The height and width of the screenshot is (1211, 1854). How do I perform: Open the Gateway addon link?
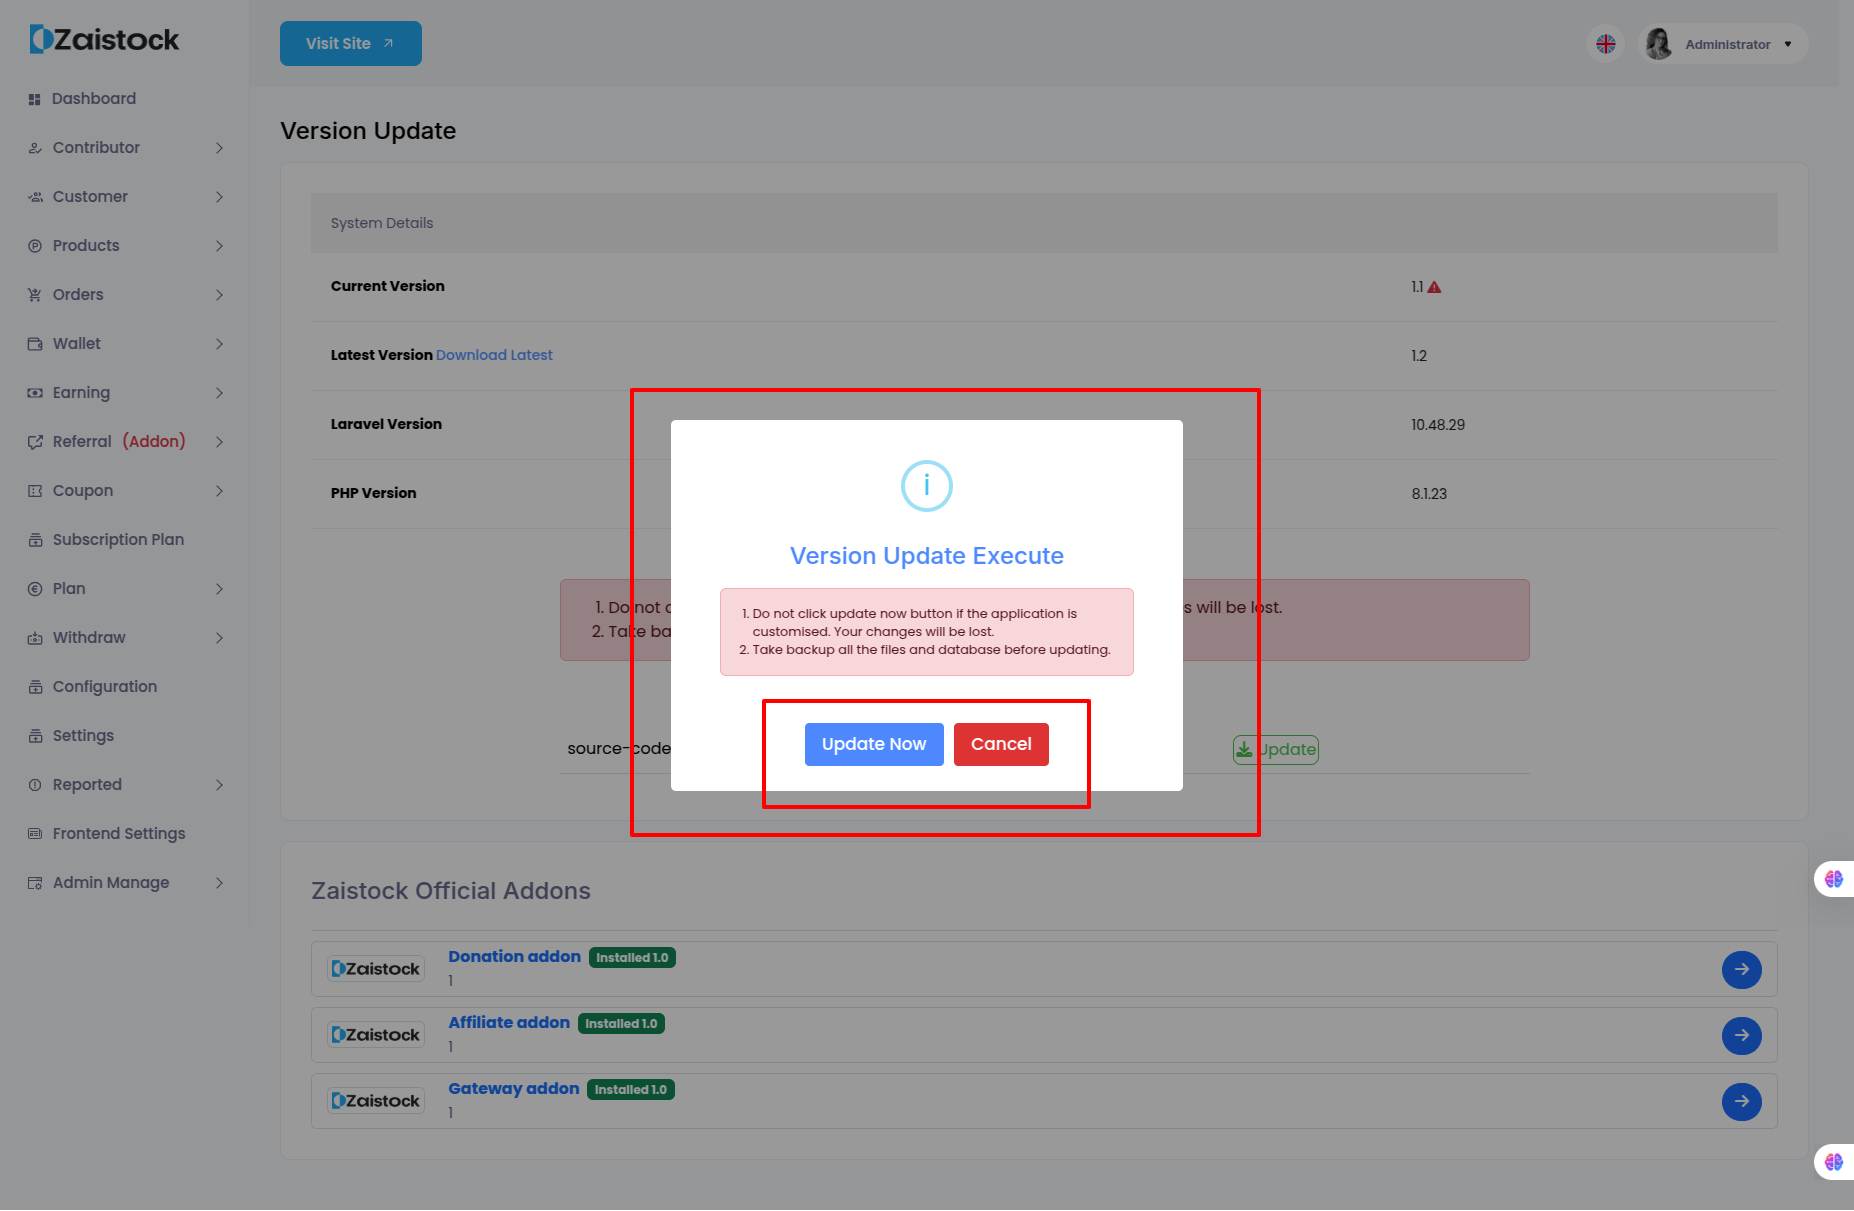click(x=514, y=1089)
